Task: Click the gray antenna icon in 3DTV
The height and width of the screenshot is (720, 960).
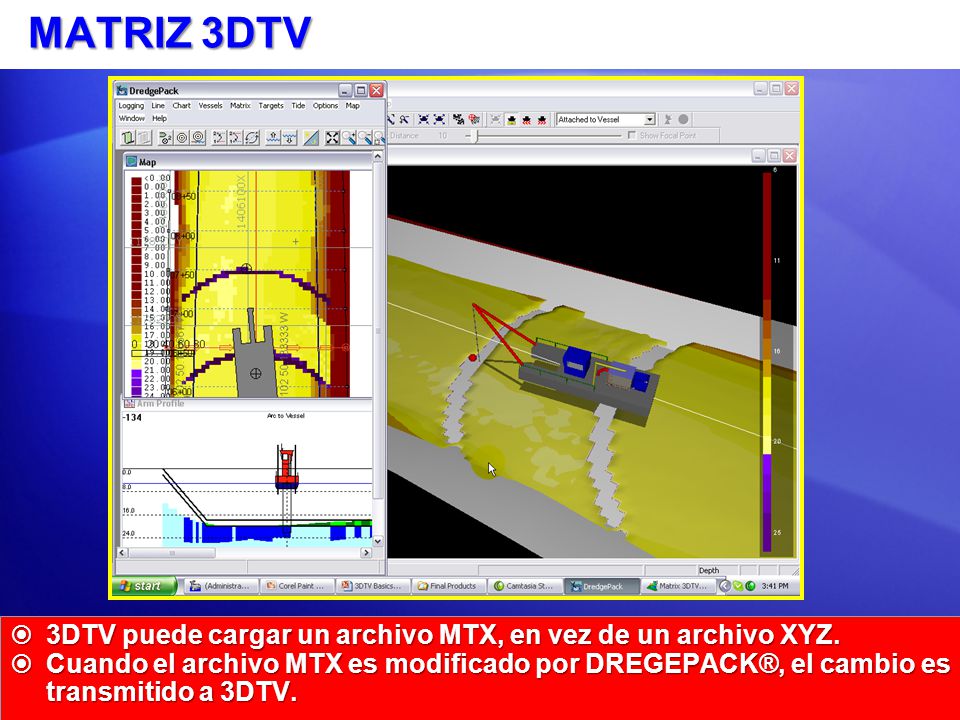Action: tap(668, 119)
